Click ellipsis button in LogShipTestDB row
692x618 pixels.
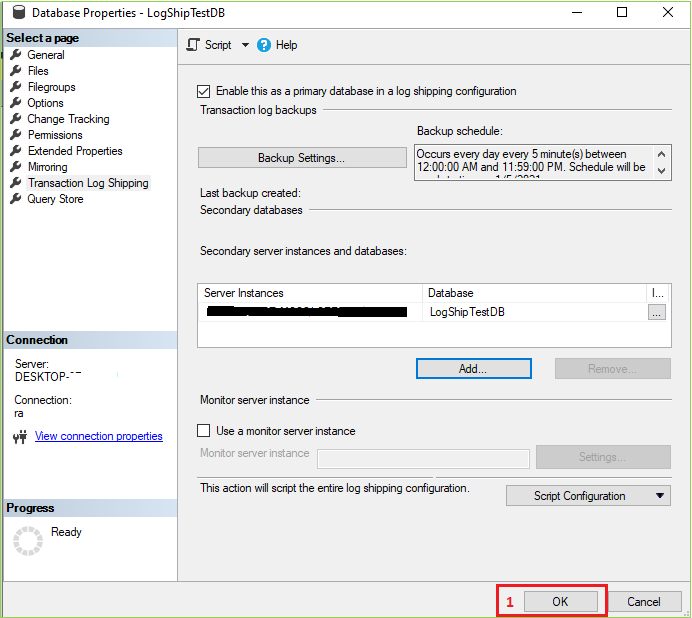click(x=656, y=313)
